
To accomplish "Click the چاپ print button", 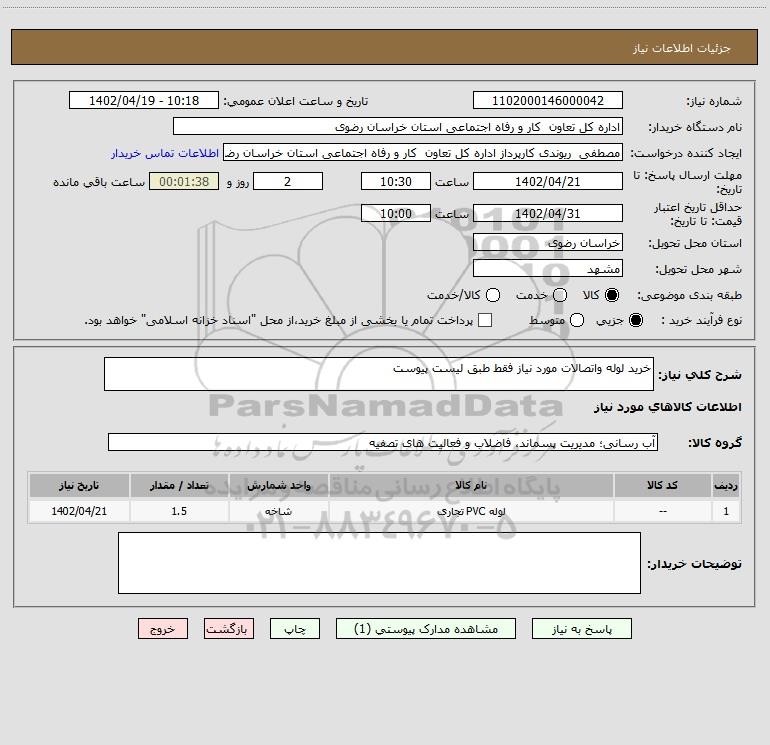I will click(x=295, y=629).
